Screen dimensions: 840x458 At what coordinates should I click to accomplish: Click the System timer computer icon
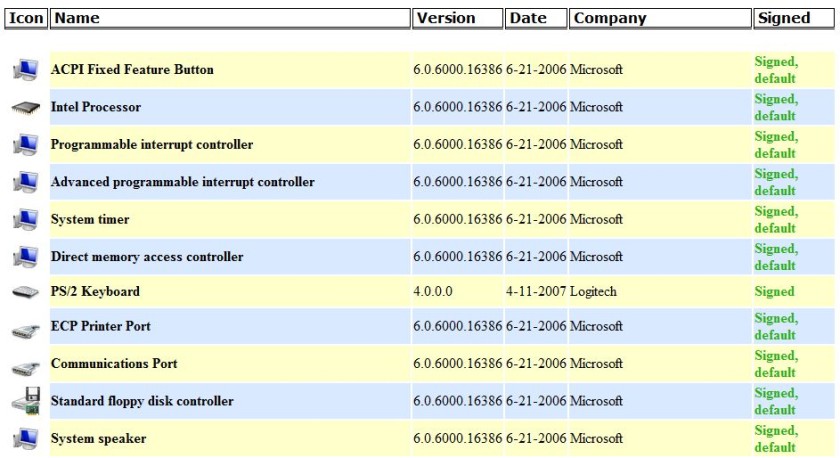[x=25, y=220]
